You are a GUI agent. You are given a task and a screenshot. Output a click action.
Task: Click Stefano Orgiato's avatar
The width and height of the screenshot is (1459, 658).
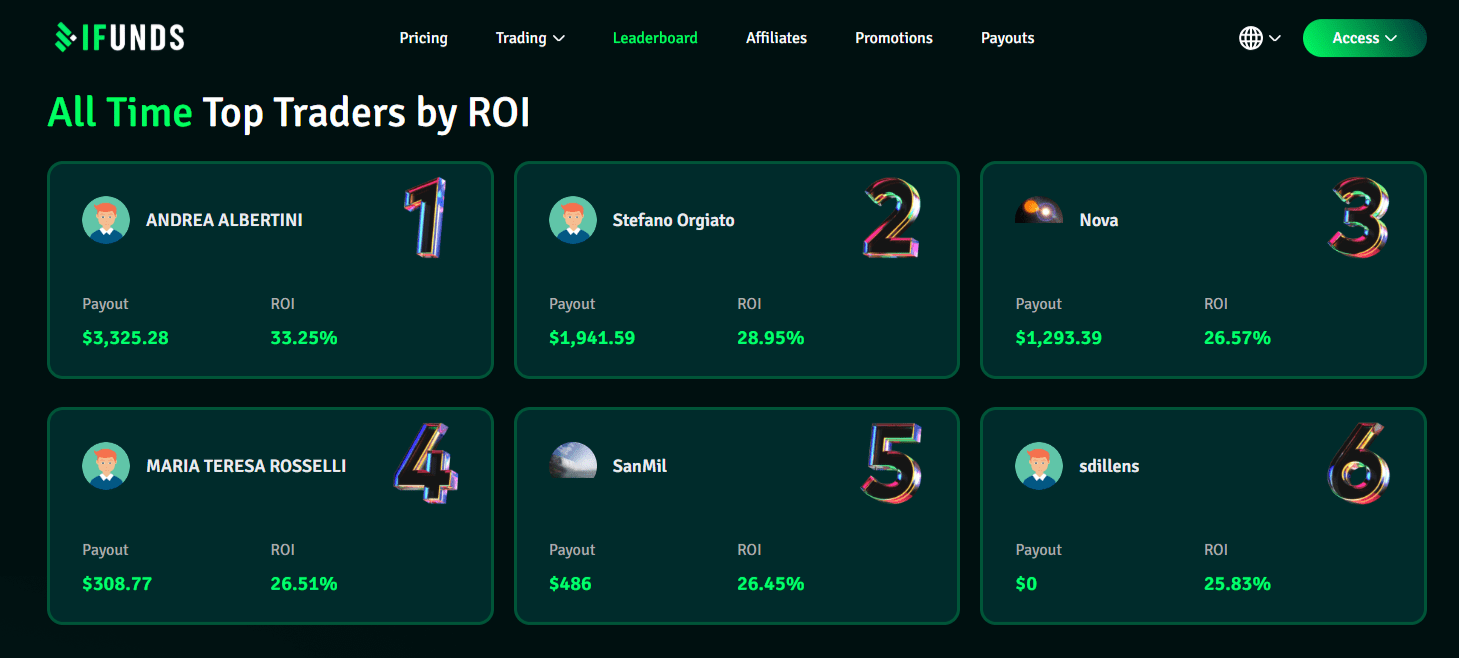click(572, 220)
